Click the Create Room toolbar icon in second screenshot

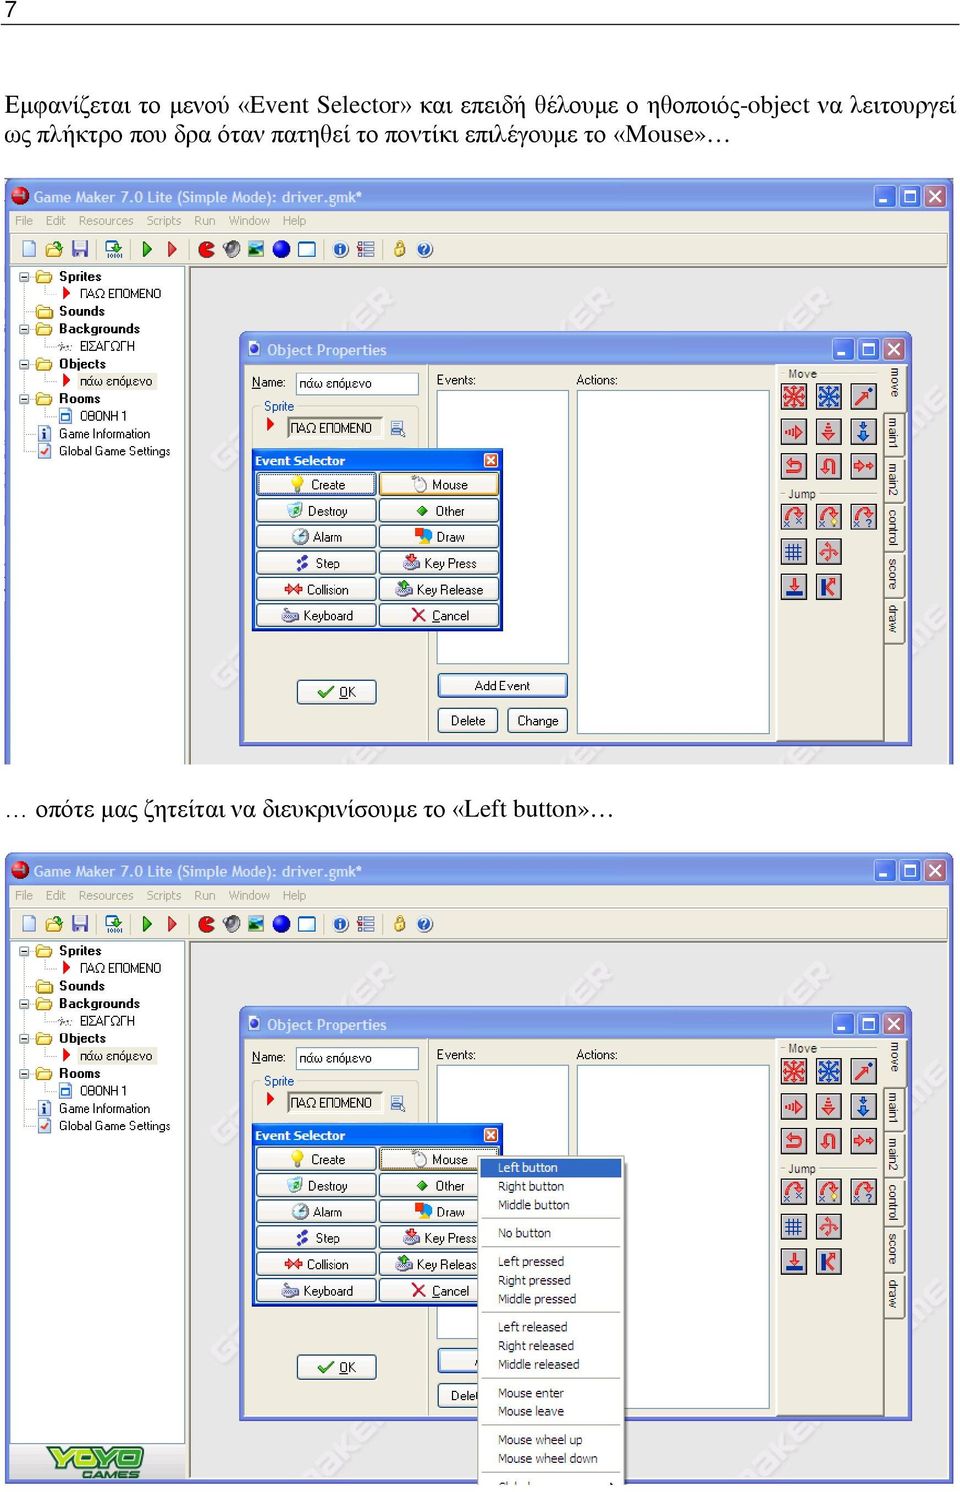click(x=307, y=924)
